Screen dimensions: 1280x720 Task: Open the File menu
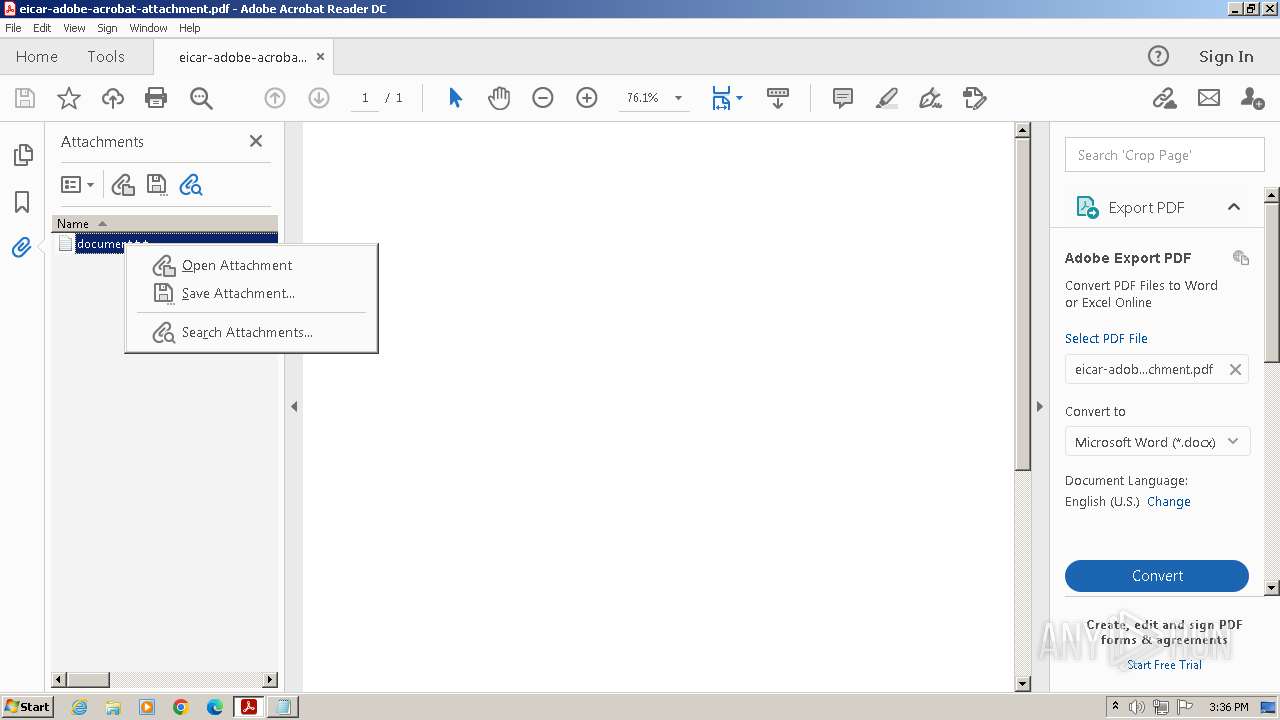tap(13, 28)
